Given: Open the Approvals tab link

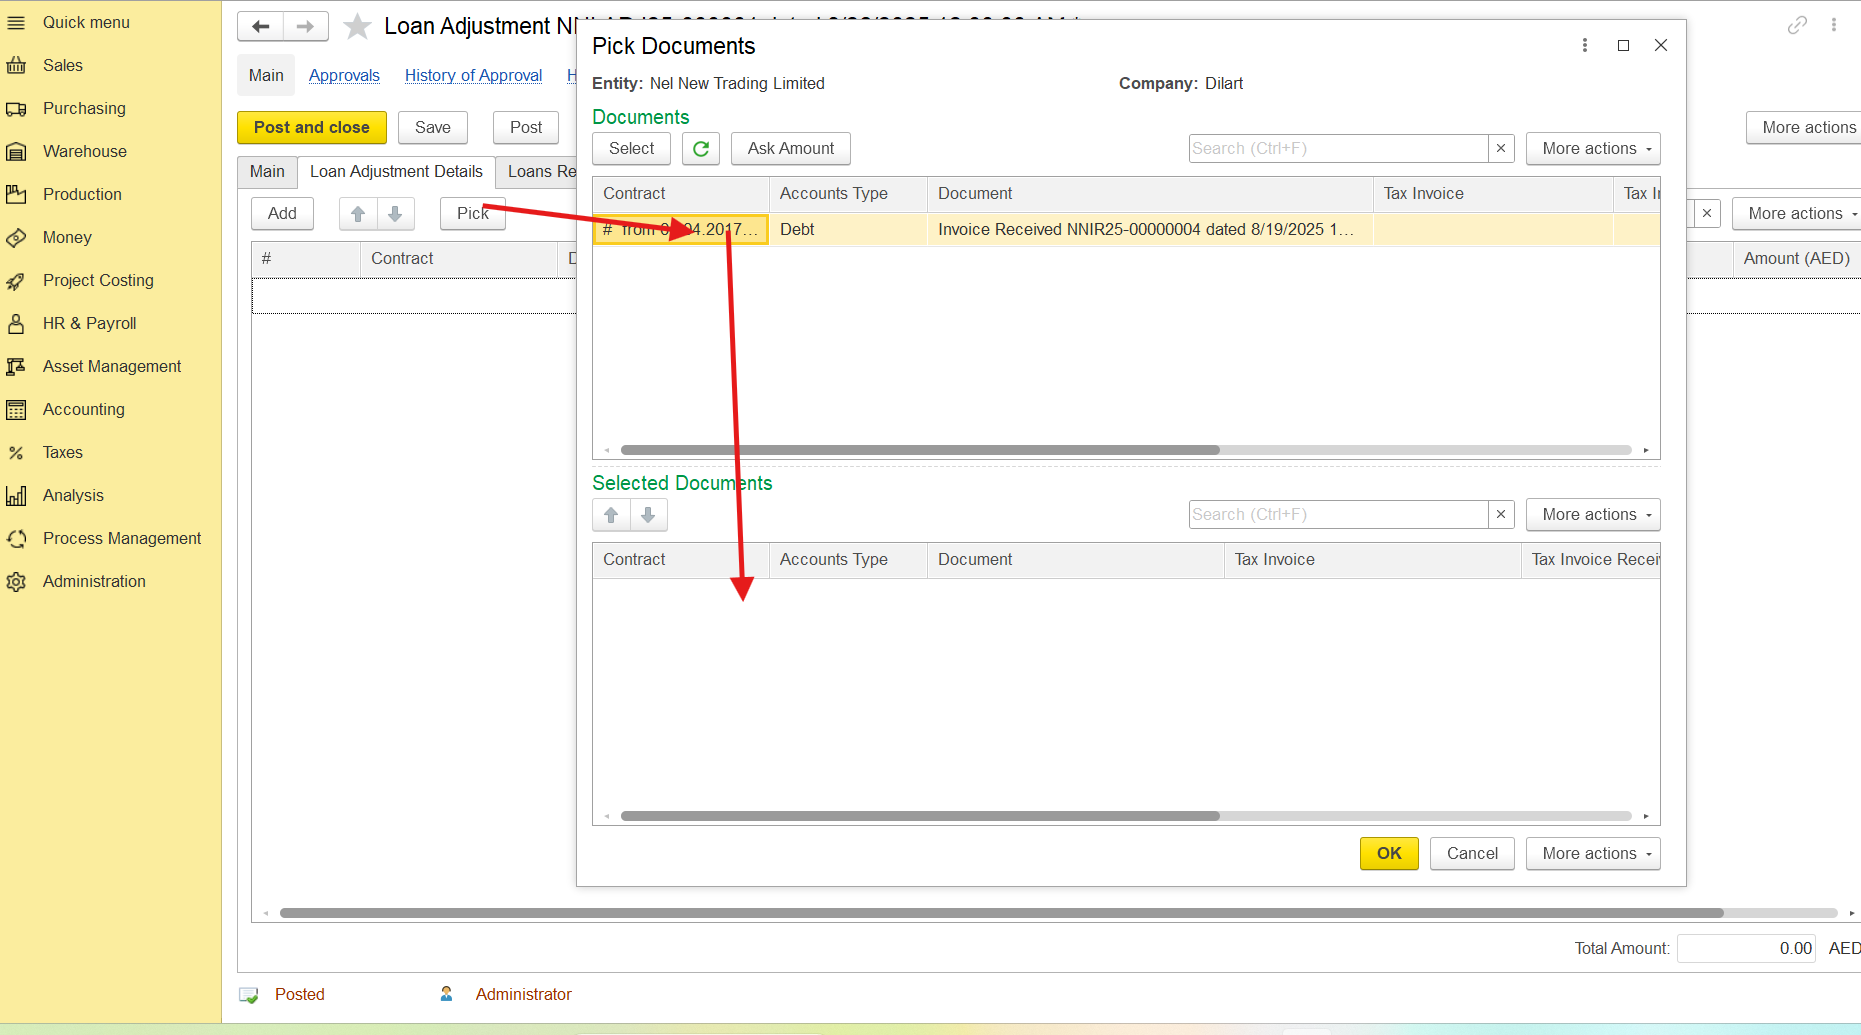Looking at the screenshot, I should 344,75.
